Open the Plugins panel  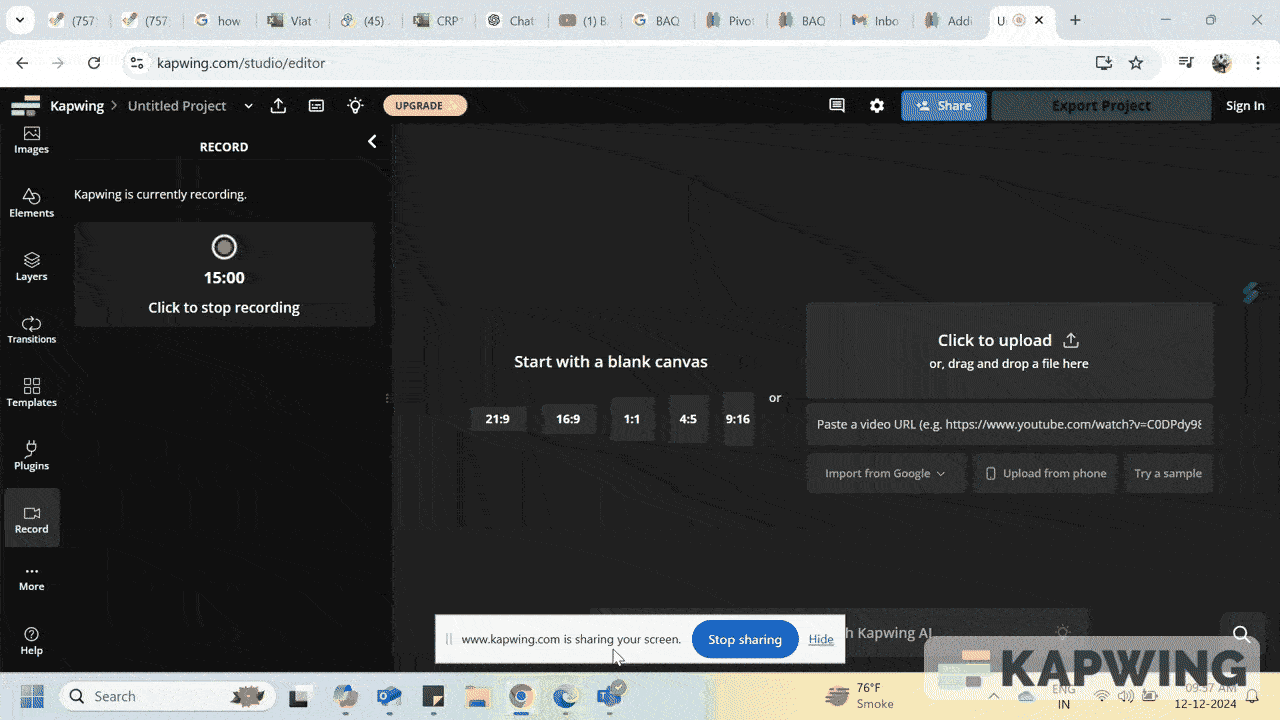[x=31, y=456]
